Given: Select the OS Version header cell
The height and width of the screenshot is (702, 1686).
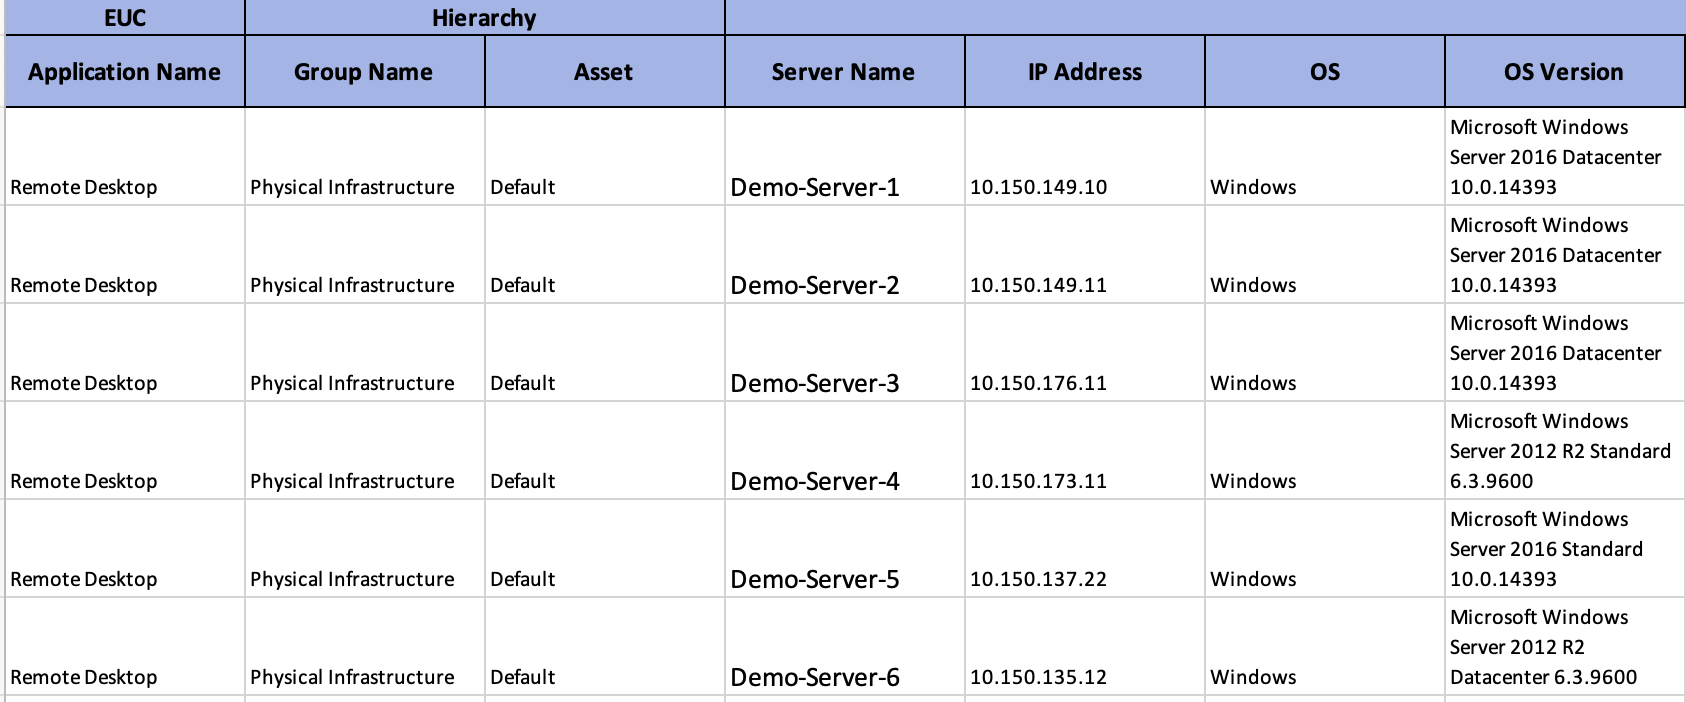Looking at the screenshot, I should (1564, 72).
